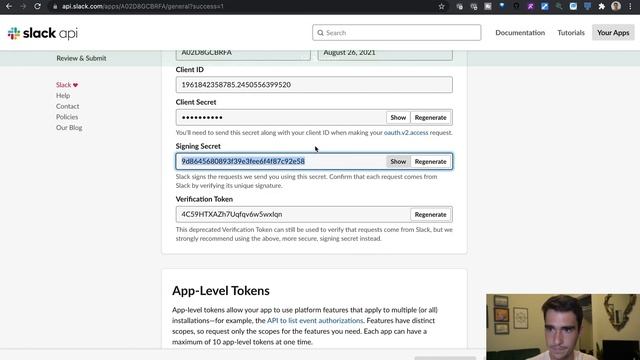Viewport: 640px width, 360px height.
Task: Open the Our Blog sidebar link
Action: click(69, 127)
